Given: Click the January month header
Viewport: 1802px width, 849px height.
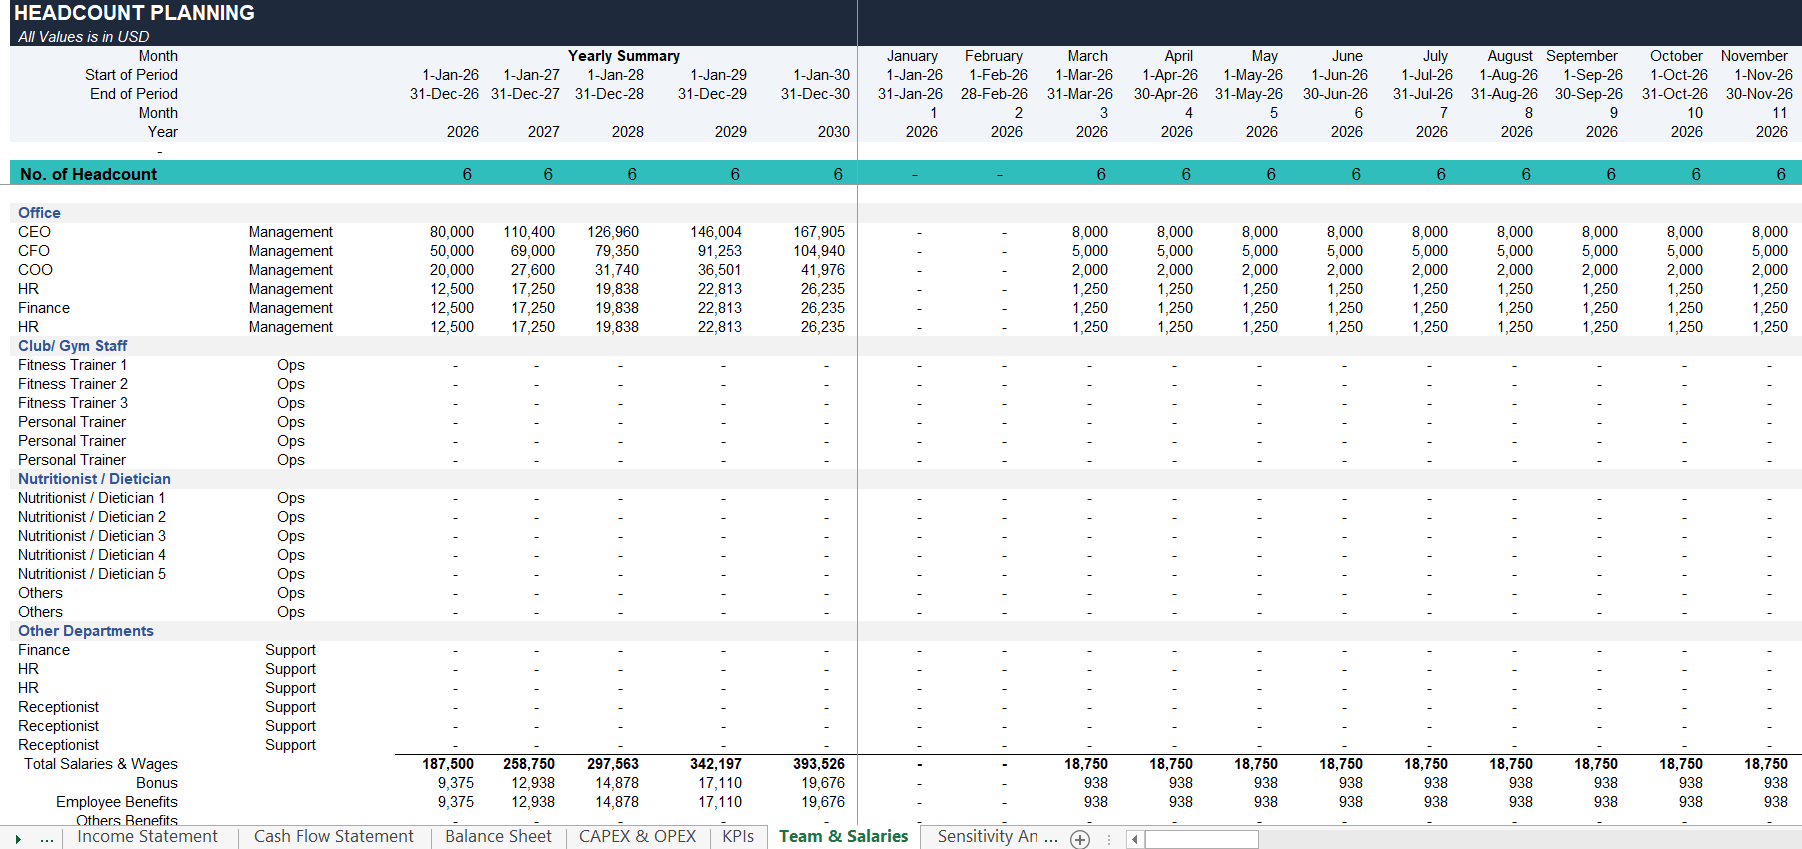Looking at the screenshot, I should pos(912,56).
